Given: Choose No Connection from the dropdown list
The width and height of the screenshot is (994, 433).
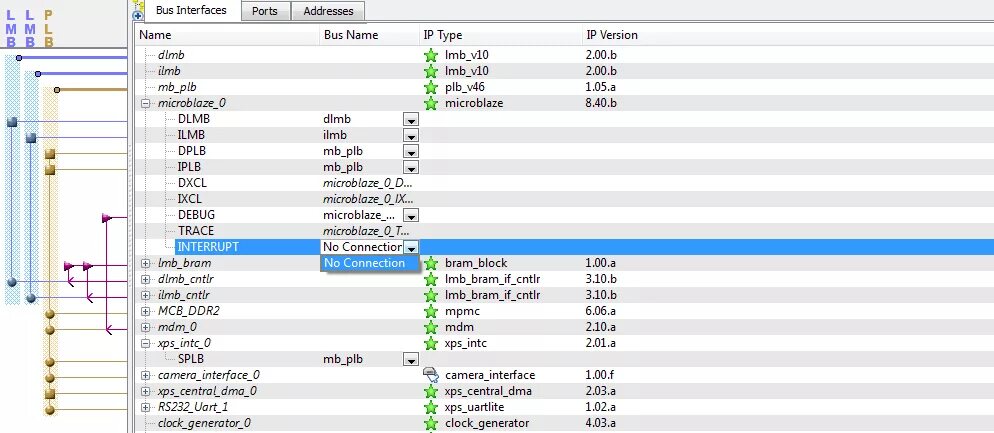Looking at the screenshot, I should point(370,263).
